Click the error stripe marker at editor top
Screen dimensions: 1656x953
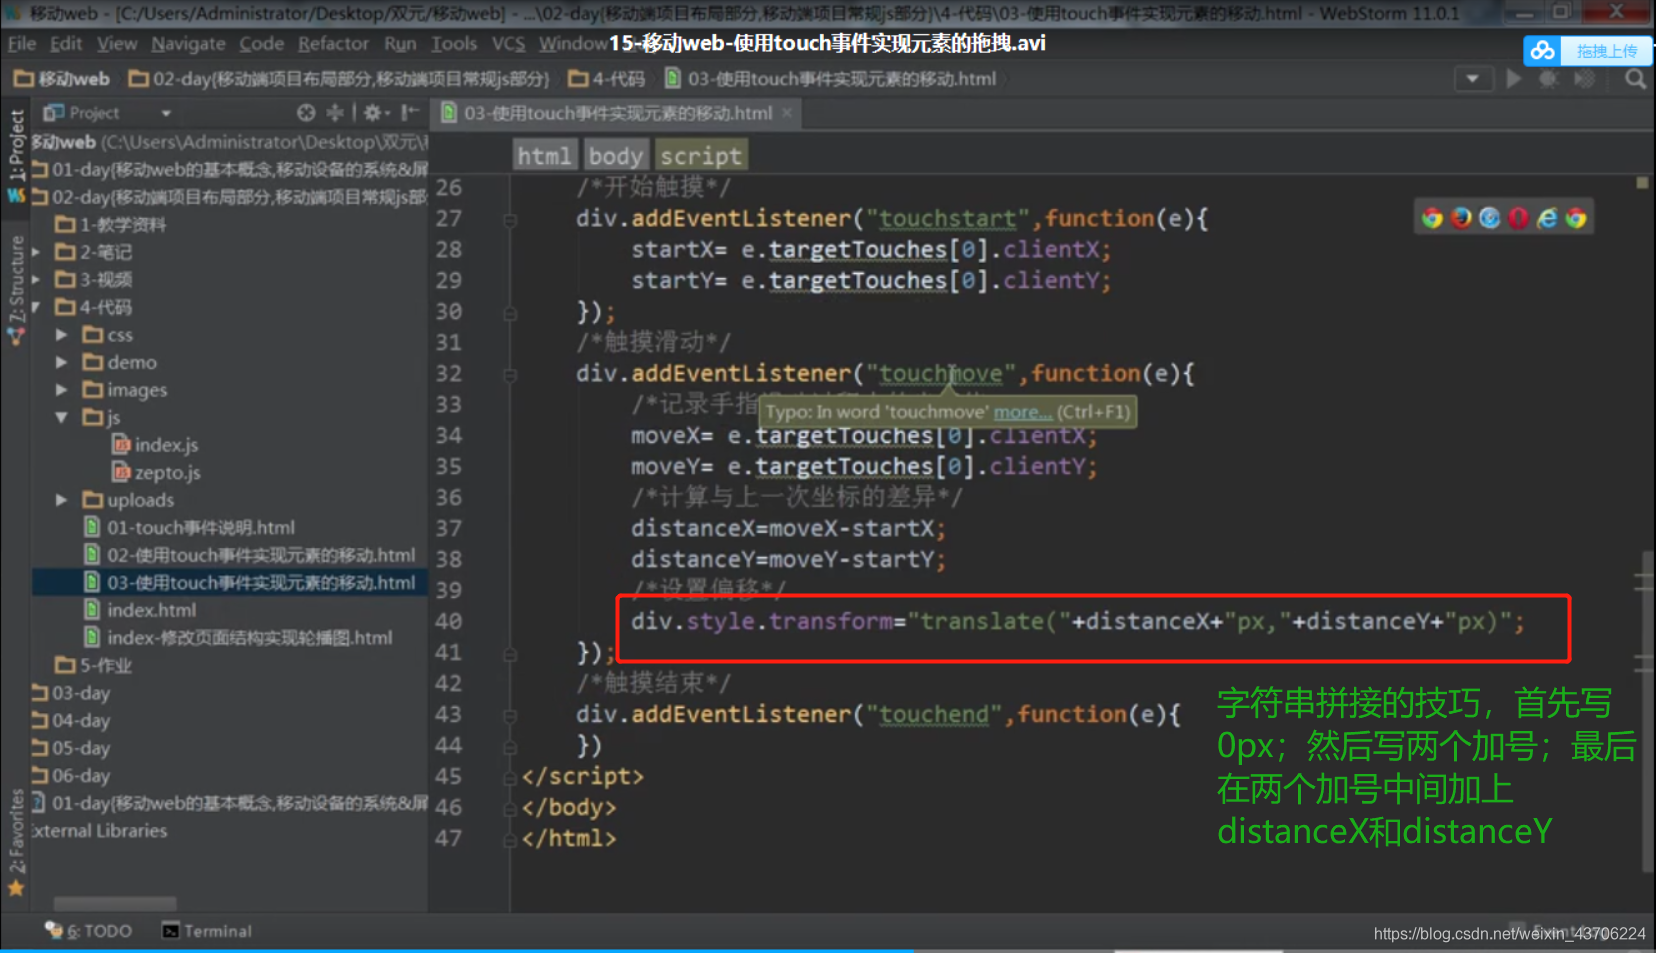(x=1642, y=183)
